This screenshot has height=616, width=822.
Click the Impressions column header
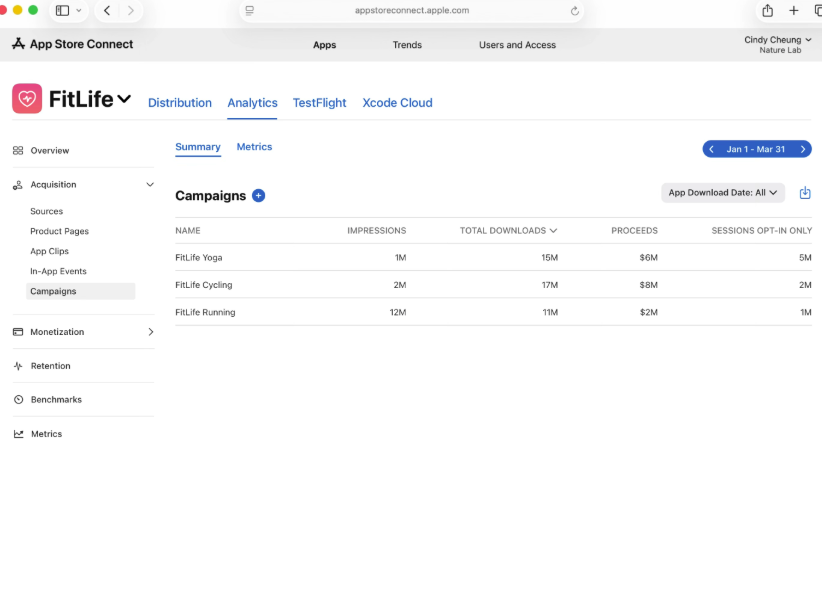[376, 231]
